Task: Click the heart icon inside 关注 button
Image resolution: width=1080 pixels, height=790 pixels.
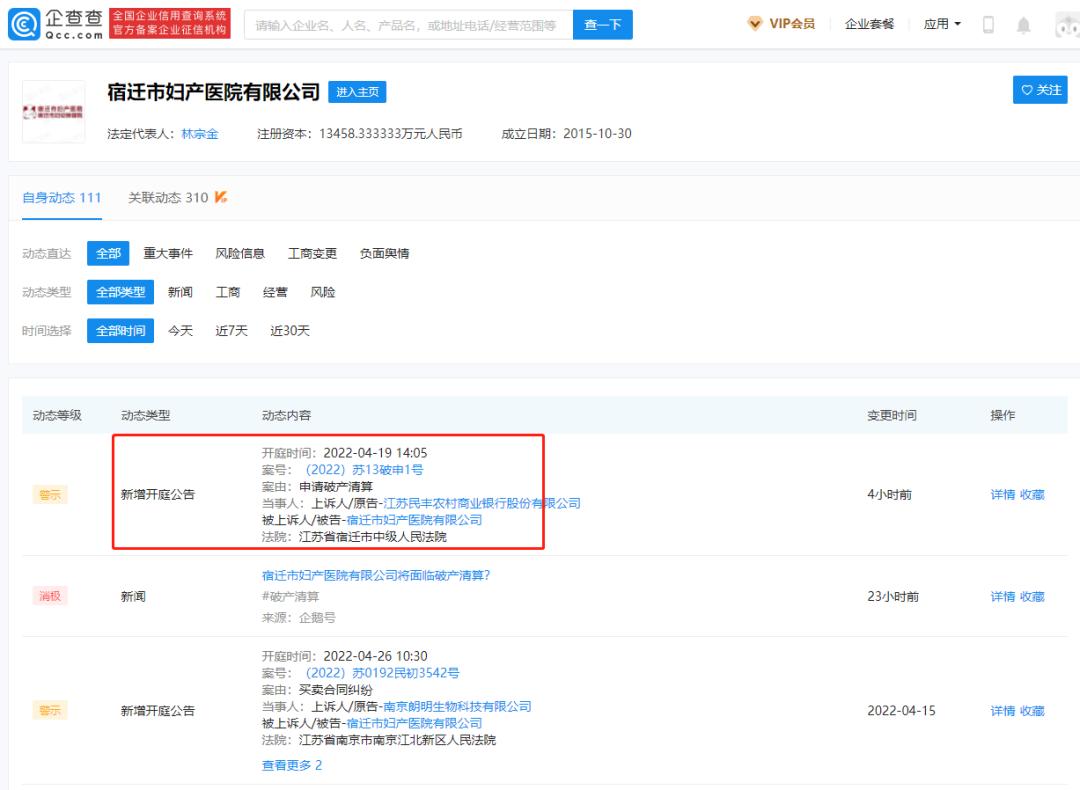Action: (1027, 90)
